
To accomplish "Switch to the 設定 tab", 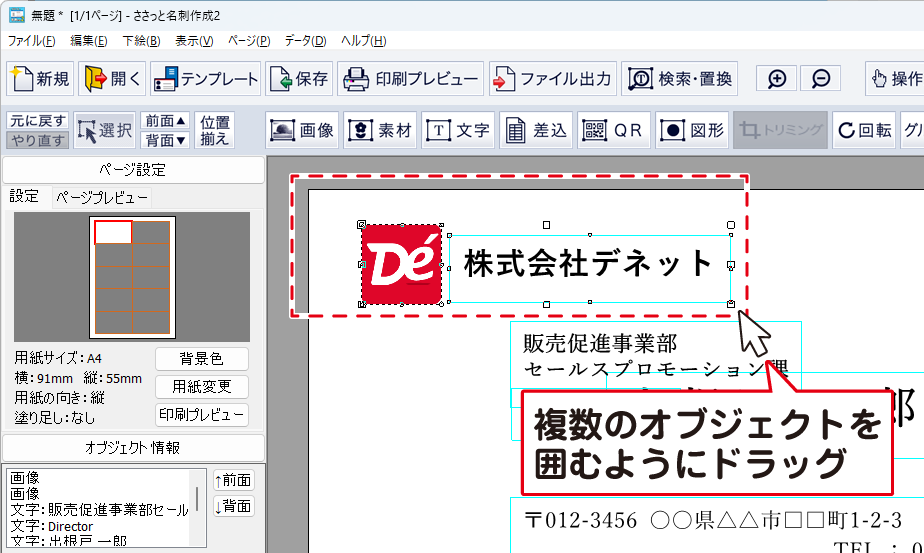I will tap(24, 196).
